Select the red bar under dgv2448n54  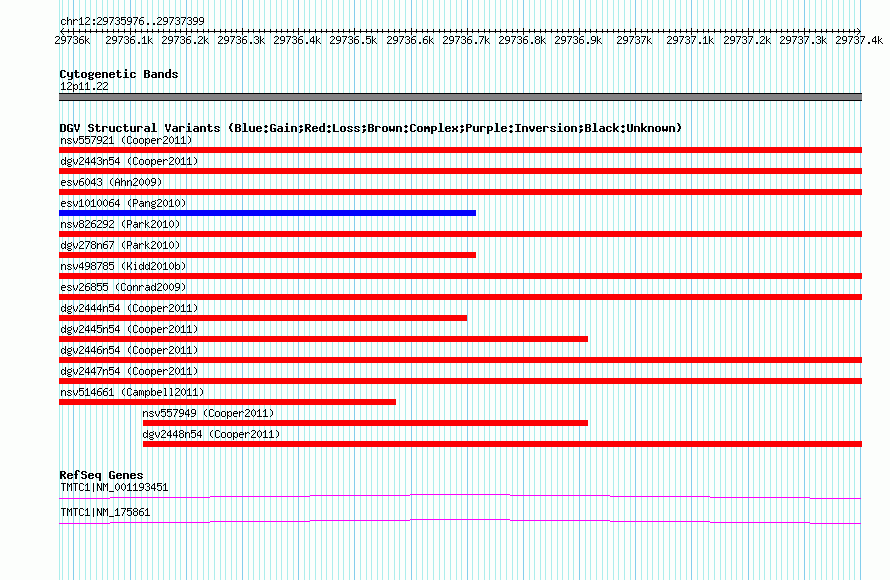[502, 444]
